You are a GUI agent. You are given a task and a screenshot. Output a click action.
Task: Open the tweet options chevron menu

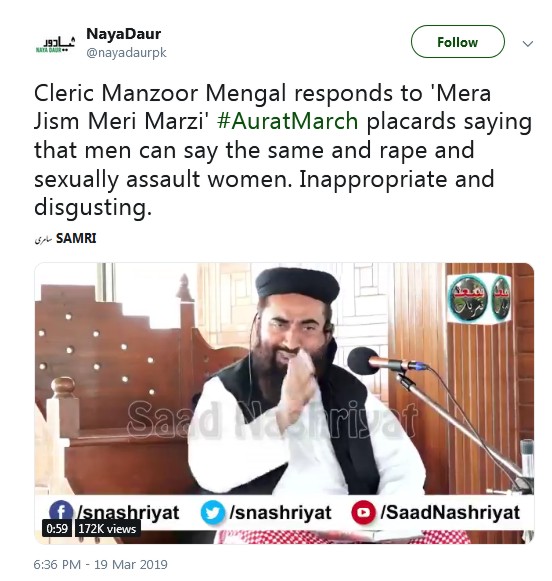point(527,44)
